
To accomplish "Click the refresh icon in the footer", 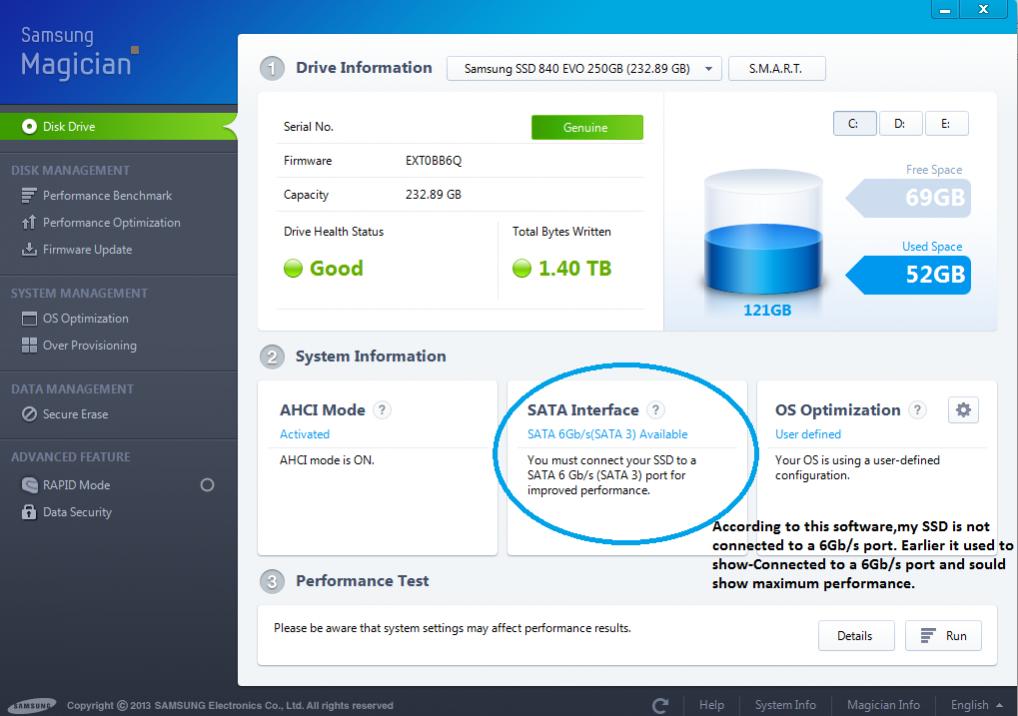I will point(660,705).
